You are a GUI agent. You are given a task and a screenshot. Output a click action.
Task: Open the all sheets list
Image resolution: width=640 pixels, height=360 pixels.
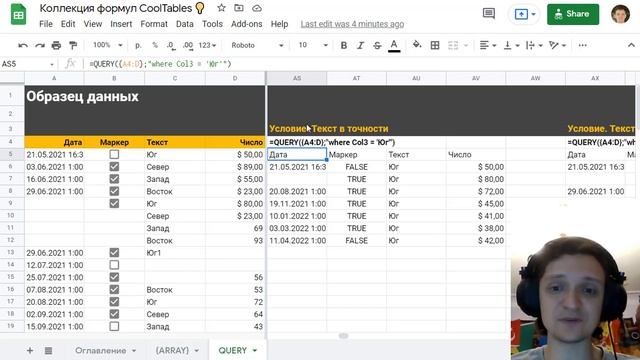[48, 350]
